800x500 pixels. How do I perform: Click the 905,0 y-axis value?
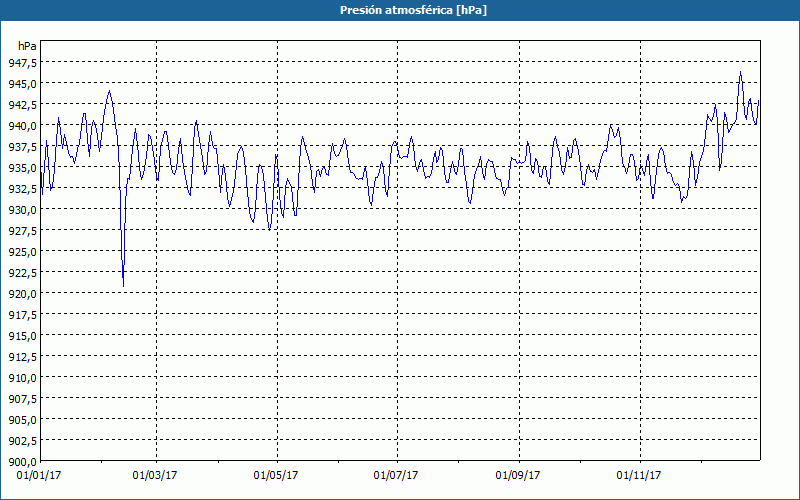pyautogui.click(x=22, y=419)
